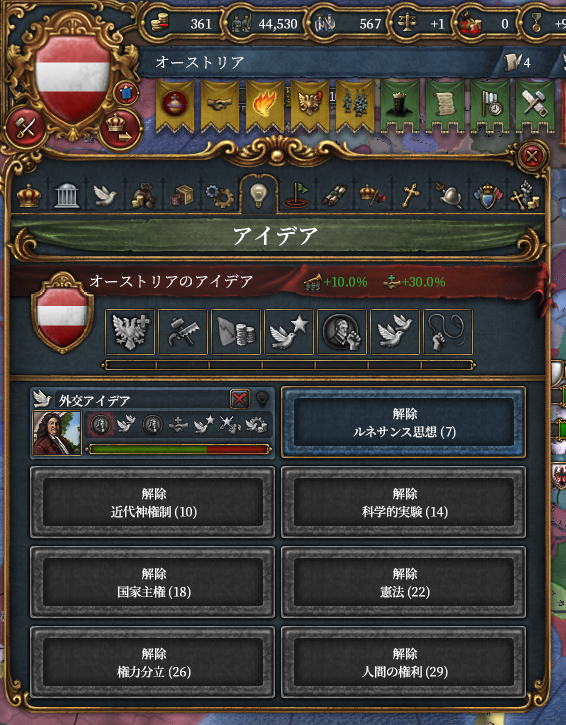566x725 pixels.
Task: Switch to the Government pillared building tab
Action: pyautogui.click(x=67, y=196)
